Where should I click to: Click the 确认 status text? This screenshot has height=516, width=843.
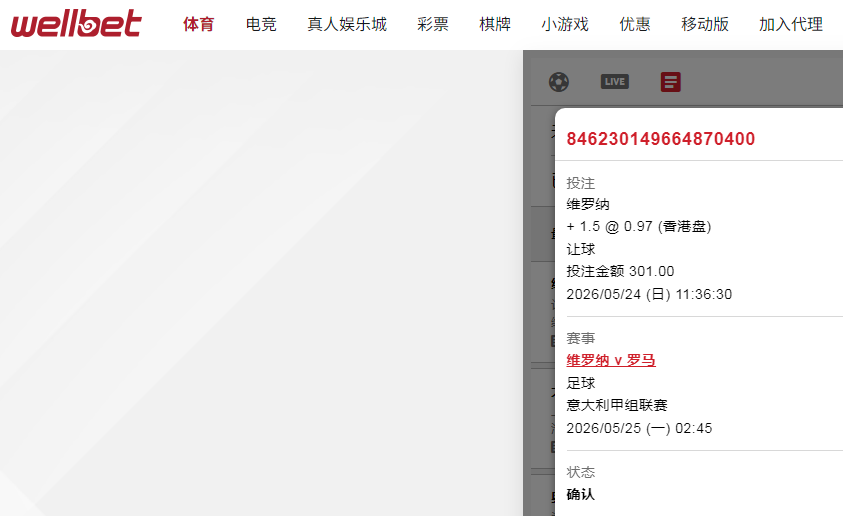coord(581,494)
